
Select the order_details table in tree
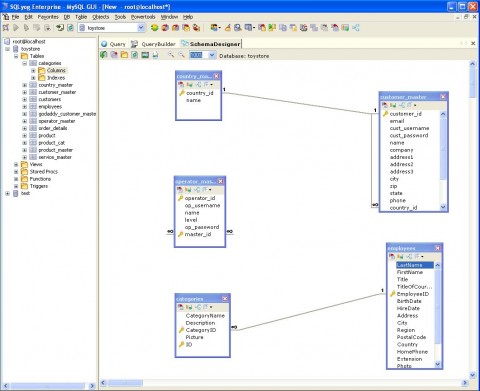(53, 128)
